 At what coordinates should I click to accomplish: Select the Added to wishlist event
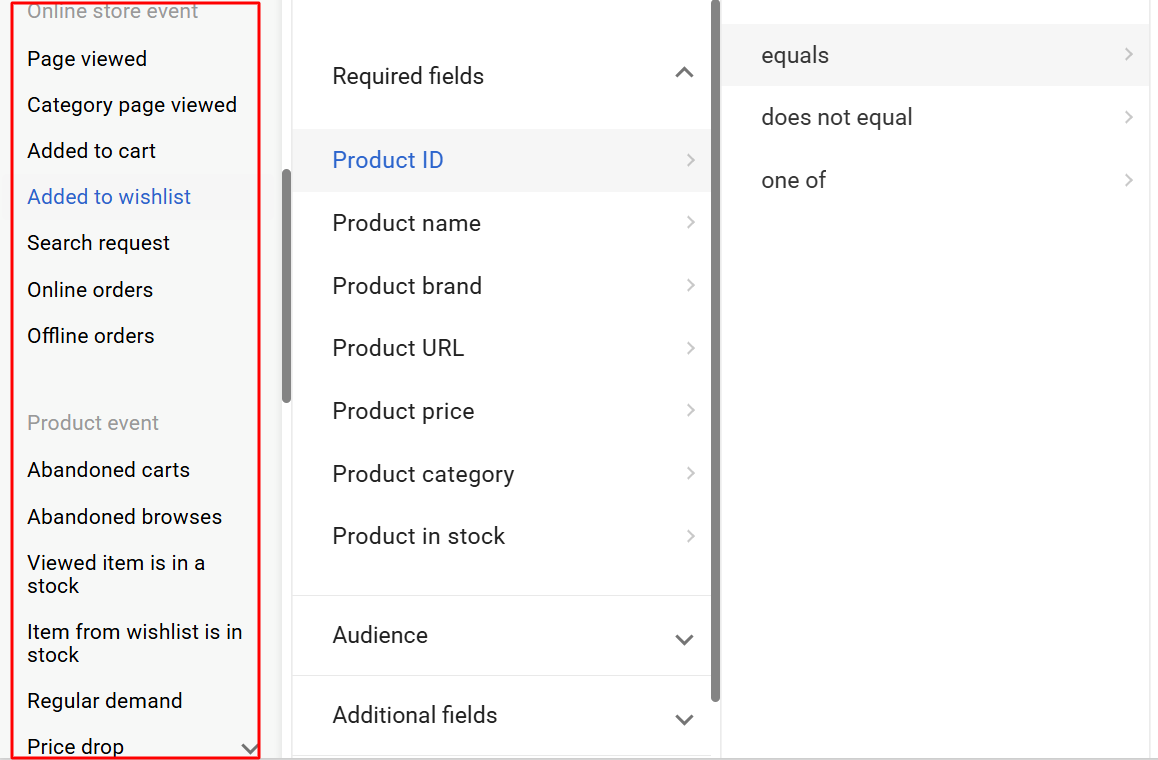coord(109,197)
